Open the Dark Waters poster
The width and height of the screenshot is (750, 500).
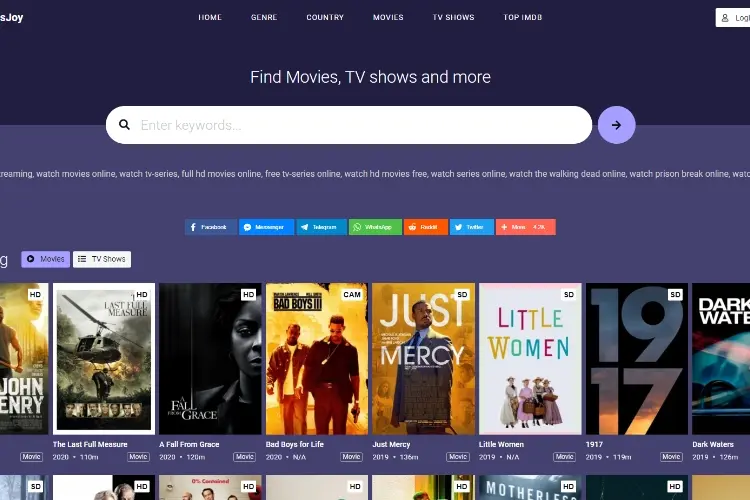[721, 359]
